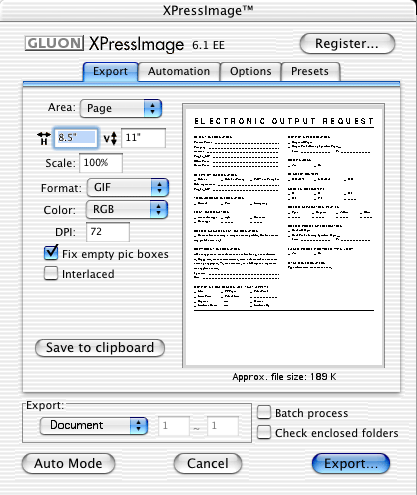Click the Scale field showing 100%
The image size is (417, 495).
coord(101,163)
